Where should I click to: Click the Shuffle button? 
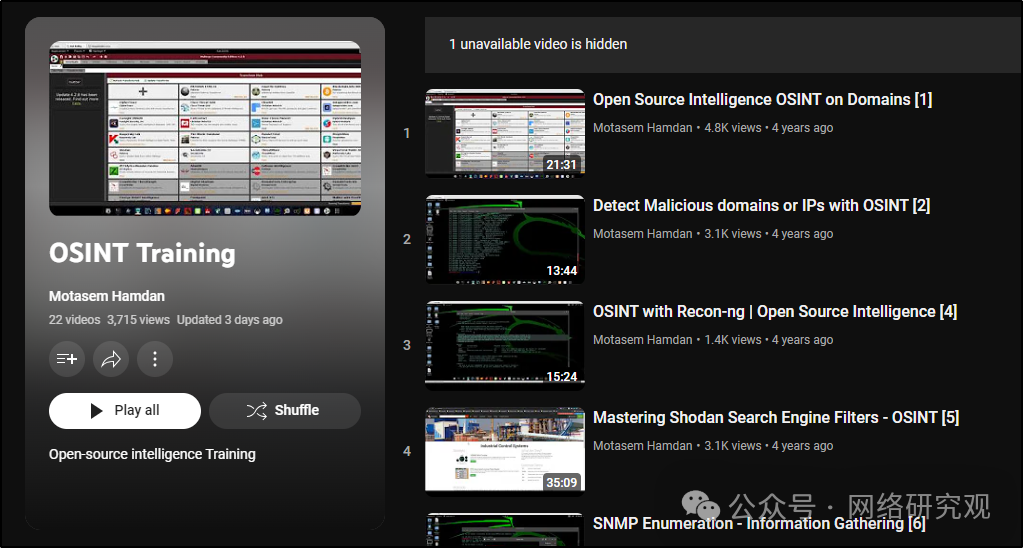tap(284, 410)
